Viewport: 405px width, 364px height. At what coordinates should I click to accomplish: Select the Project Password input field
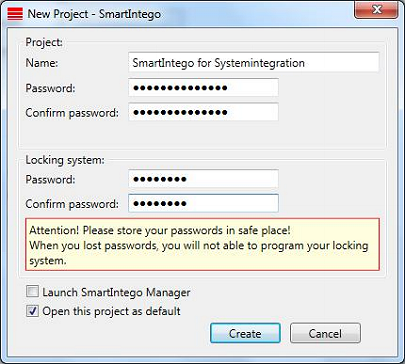[203, 88]
